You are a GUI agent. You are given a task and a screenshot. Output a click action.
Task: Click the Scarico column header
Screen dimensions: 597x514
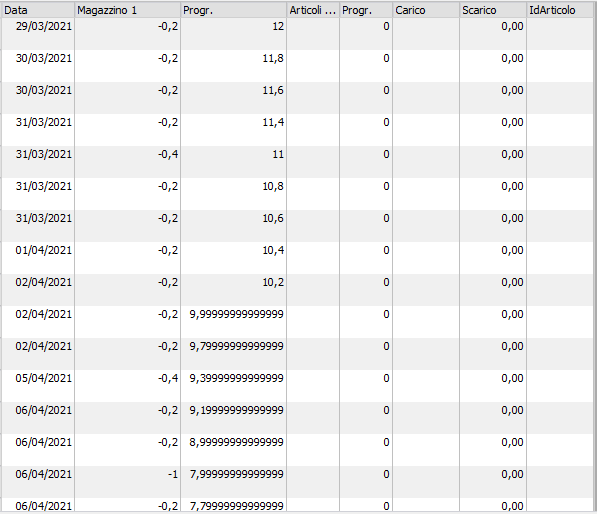493,10
